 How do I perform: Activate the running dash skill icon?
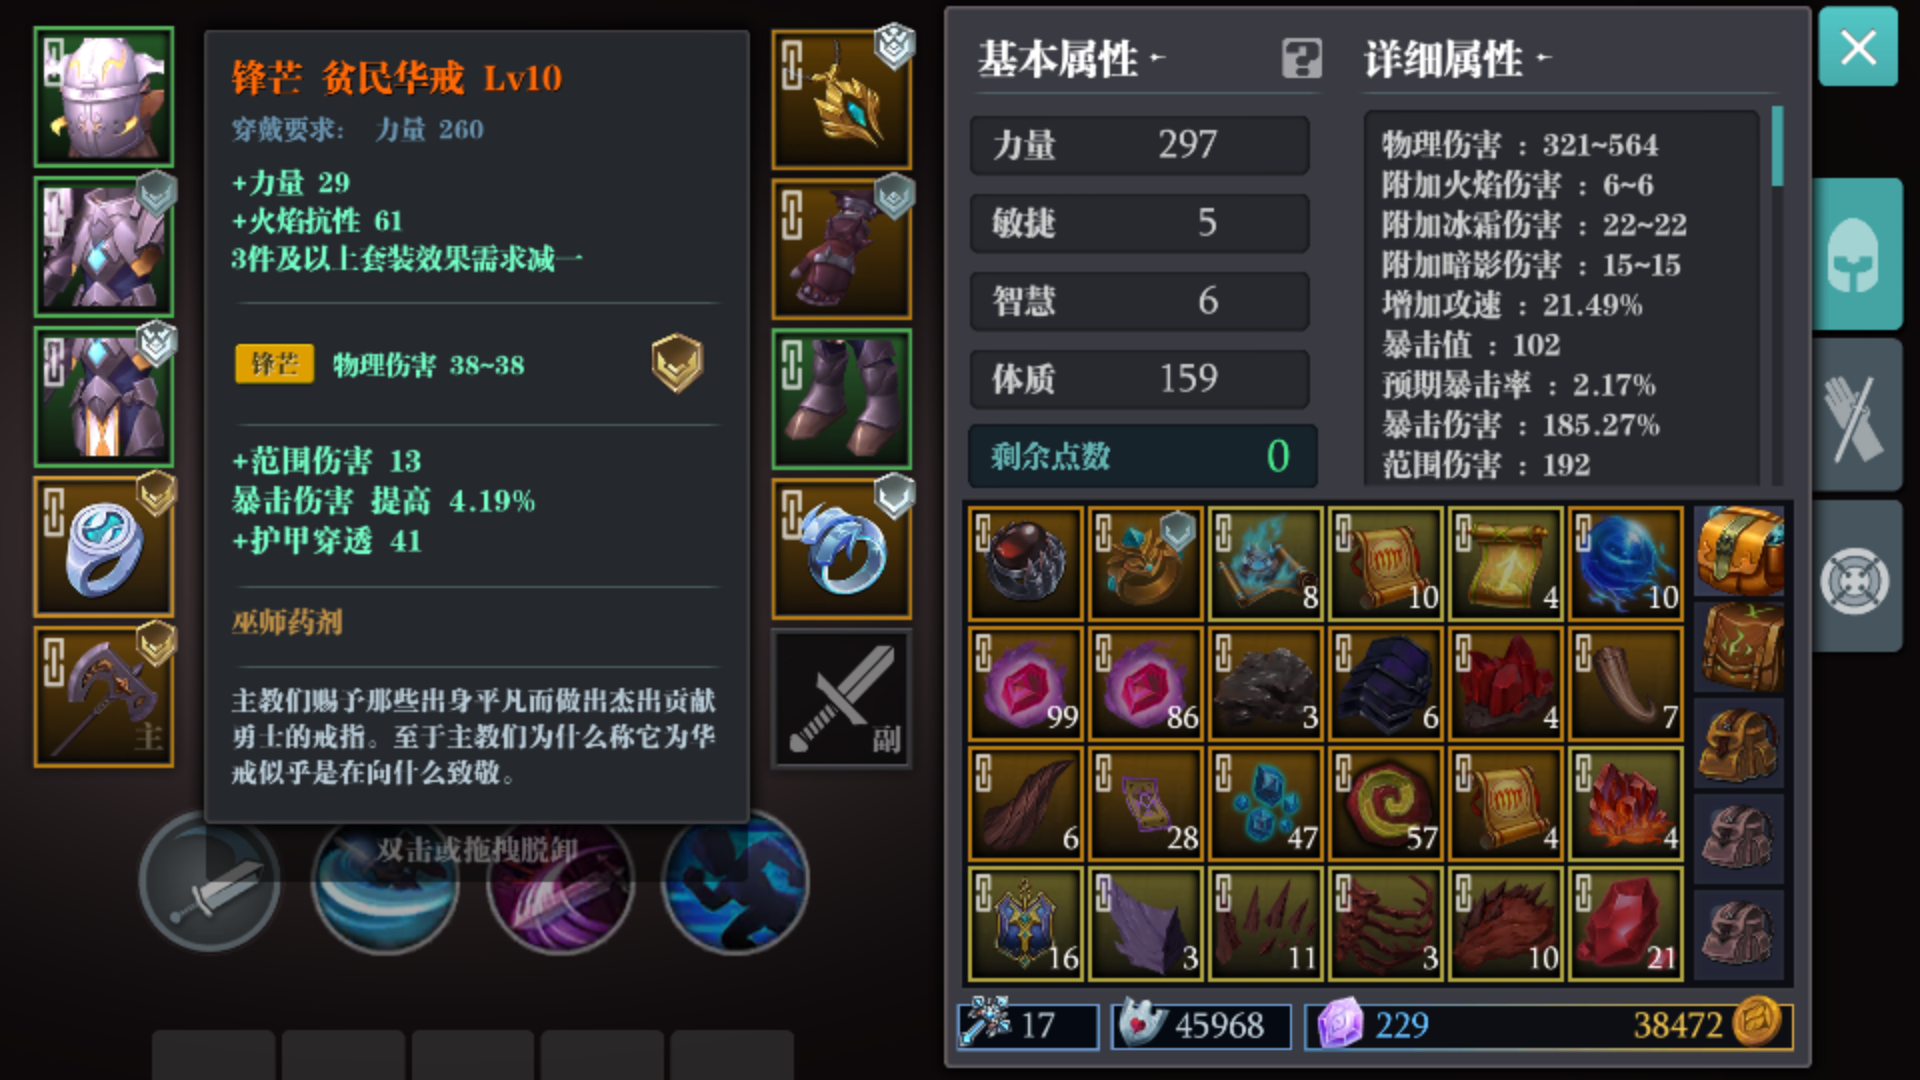click(735, 882)
